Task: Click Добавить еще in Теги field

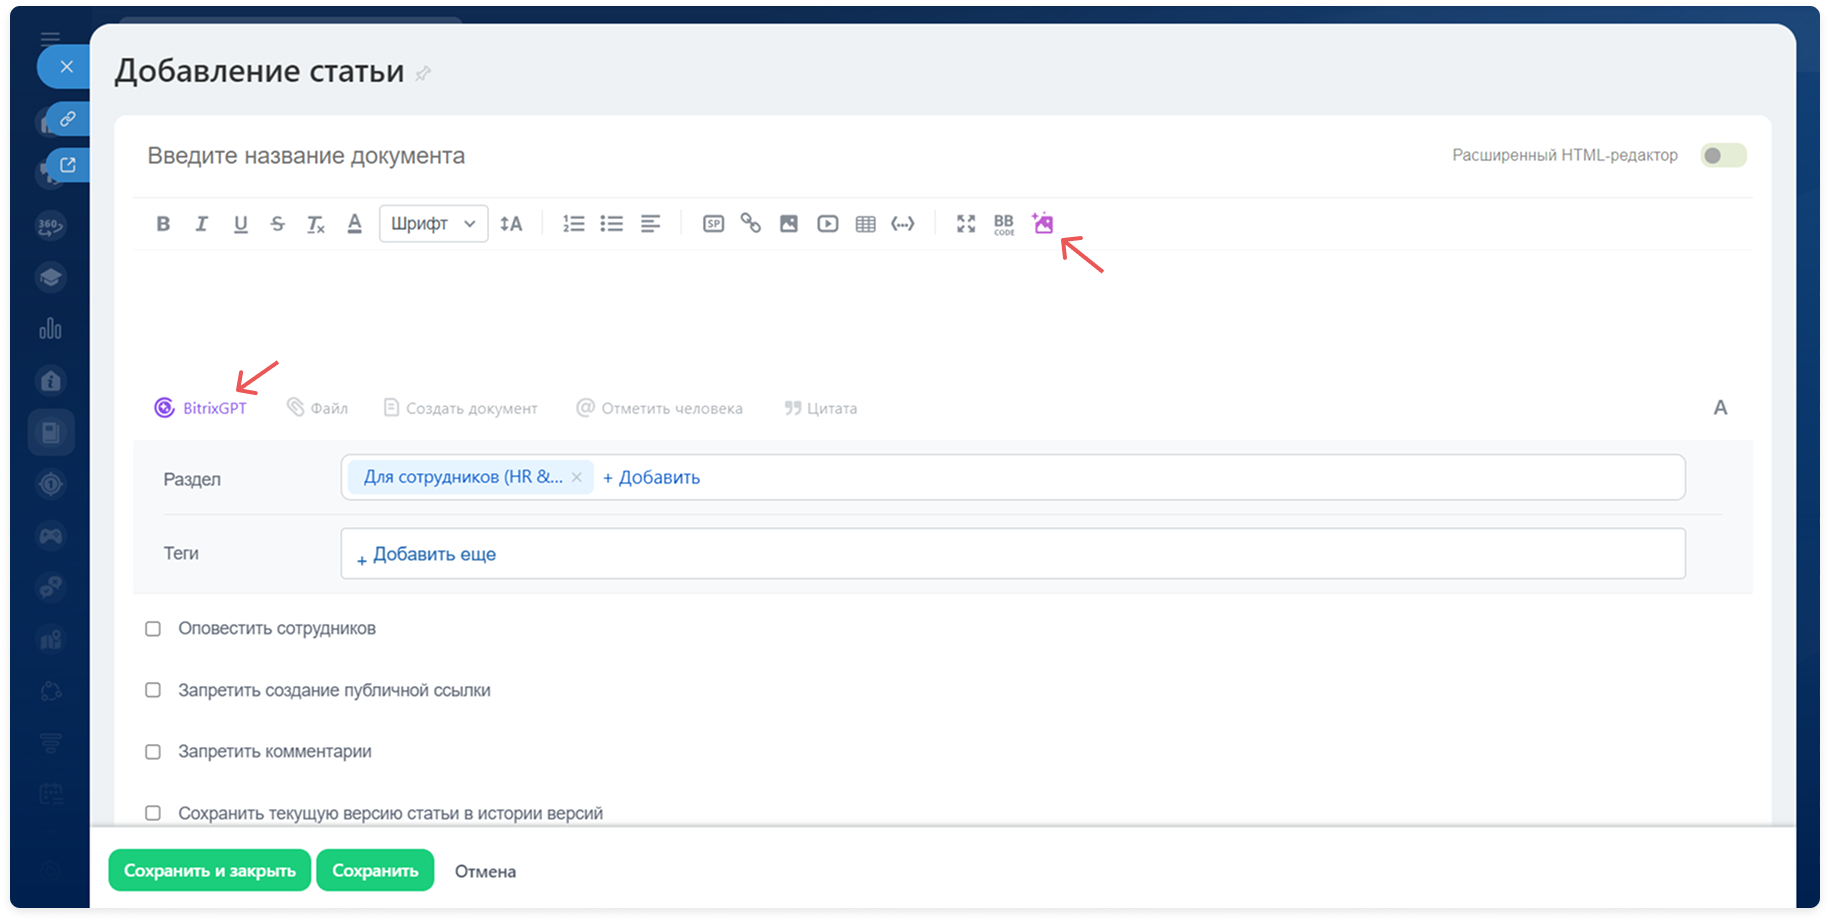Action: click(x=427, y=554)
